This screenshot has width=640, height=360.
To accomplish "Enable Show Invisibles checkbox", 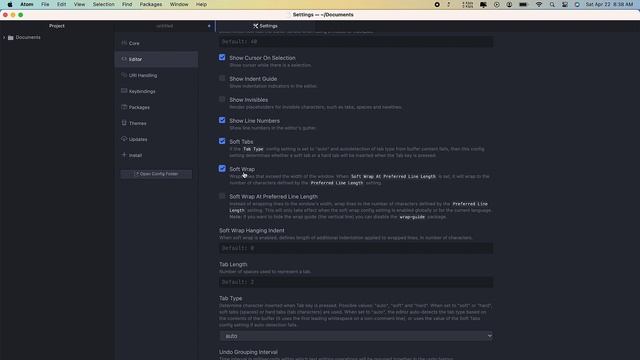I will (x=222, y=99).
